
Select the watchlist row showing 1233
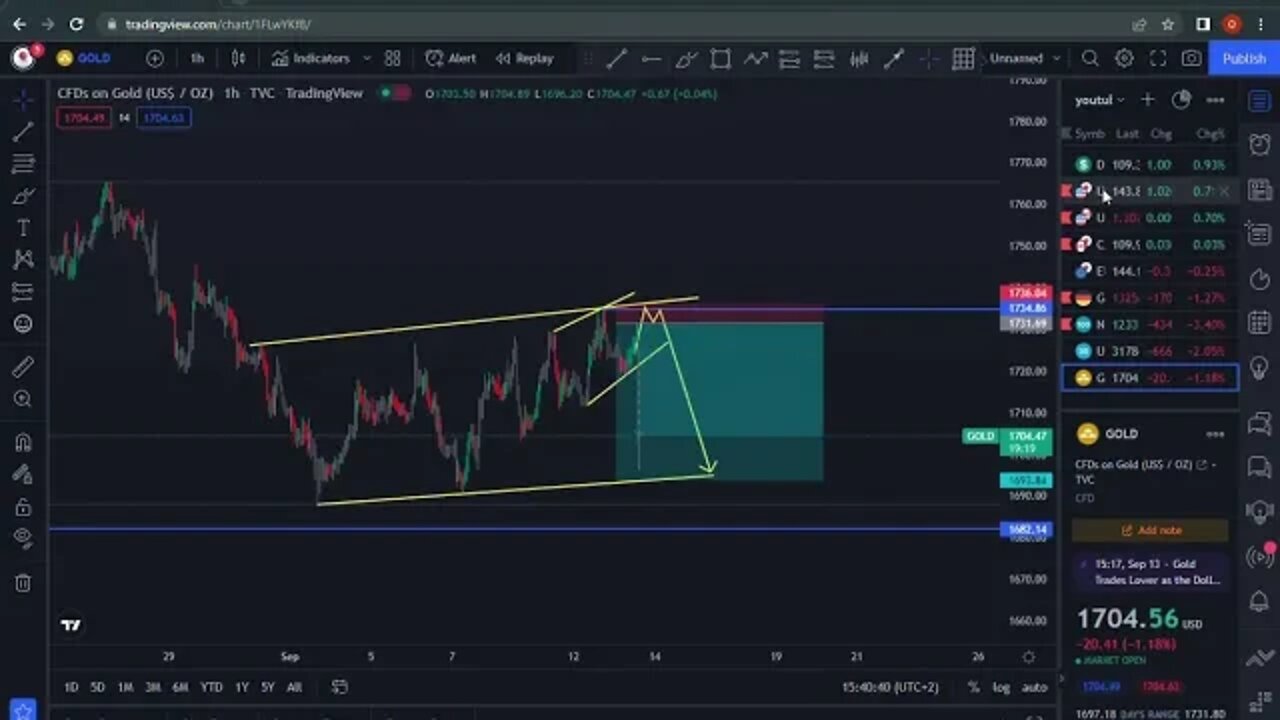tap(1150, 324)
